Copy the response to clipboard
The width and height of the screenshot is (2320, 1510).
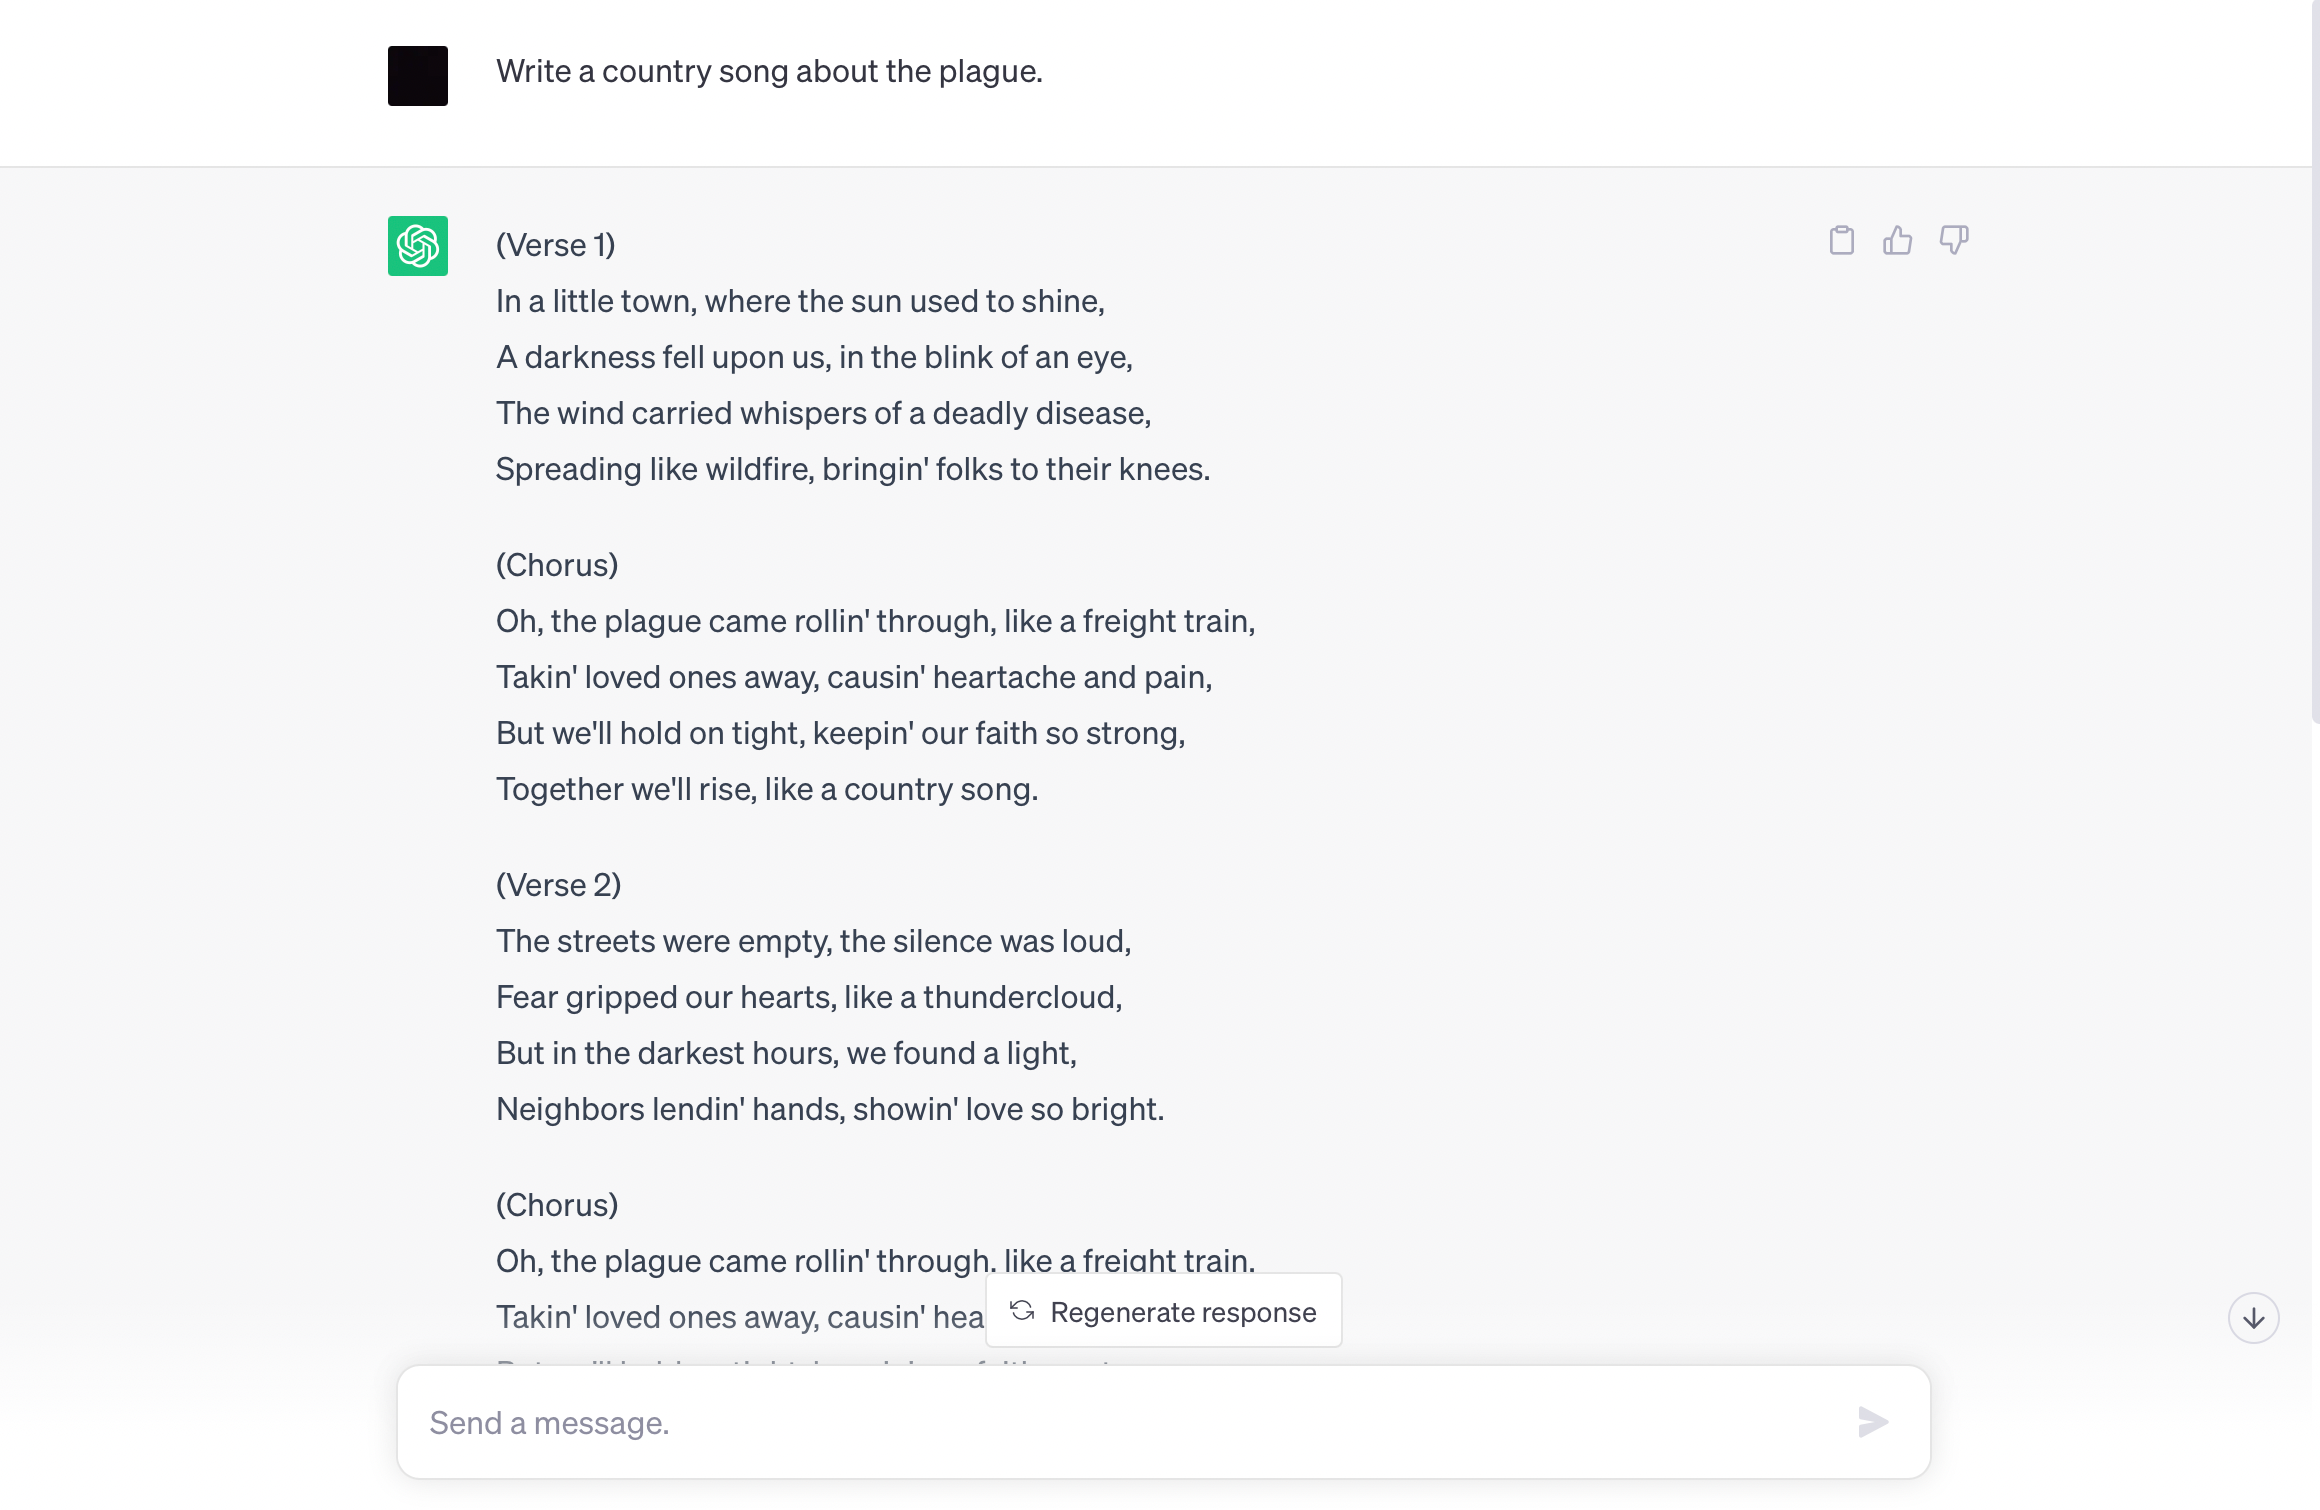(1841, 240)
